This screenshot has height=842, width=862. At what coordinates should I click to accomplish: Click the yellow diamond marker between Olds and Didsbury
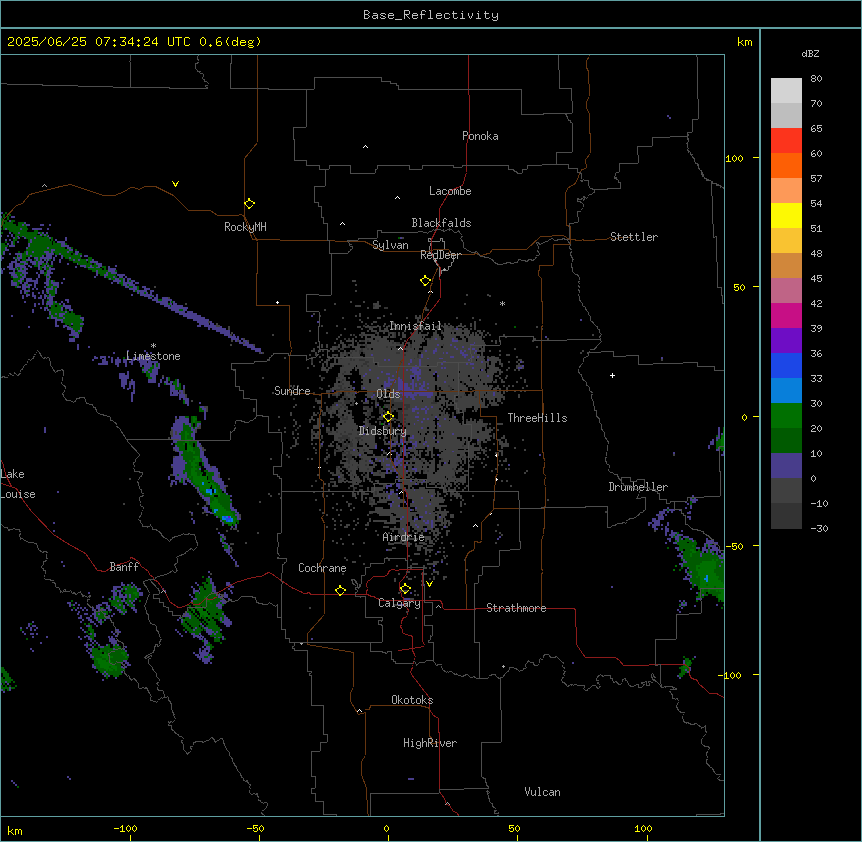388,417
